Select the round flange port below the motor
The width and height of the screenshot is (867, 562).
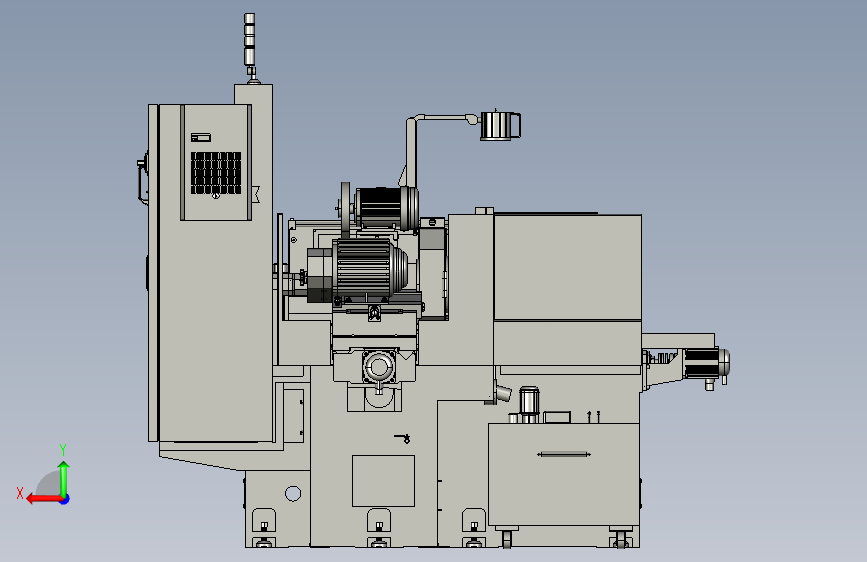pos(378,367)
